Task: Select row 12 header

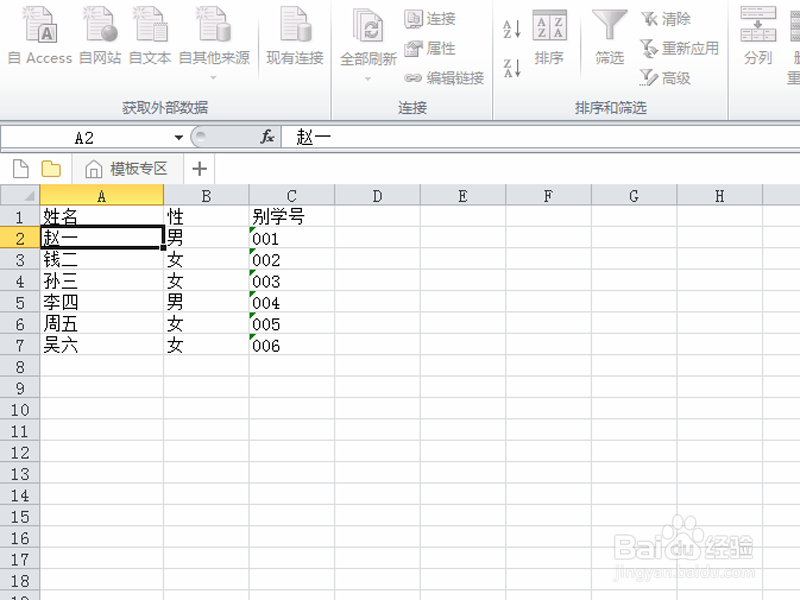Action: tap(20, 453)
